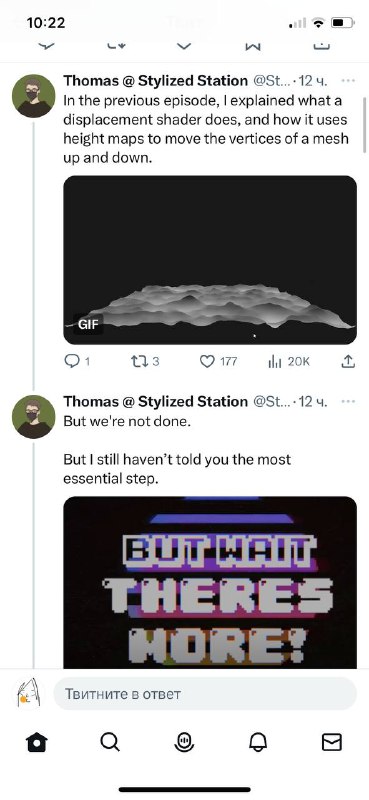Viewport: 369px width, 800px height.
Task: Open more options on 'But we're not done' tweet
Action: (348, 402)
